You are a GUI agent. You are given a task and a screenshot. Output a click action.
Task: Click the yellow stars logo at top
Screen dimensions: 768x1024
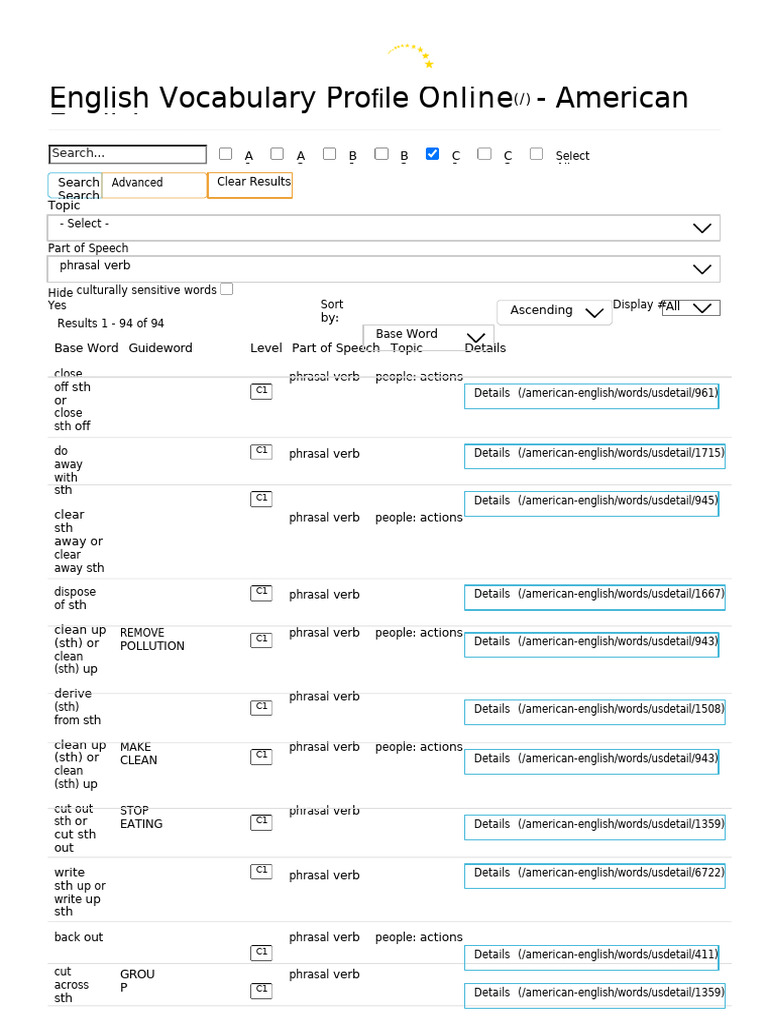click(x=411, y=56)
